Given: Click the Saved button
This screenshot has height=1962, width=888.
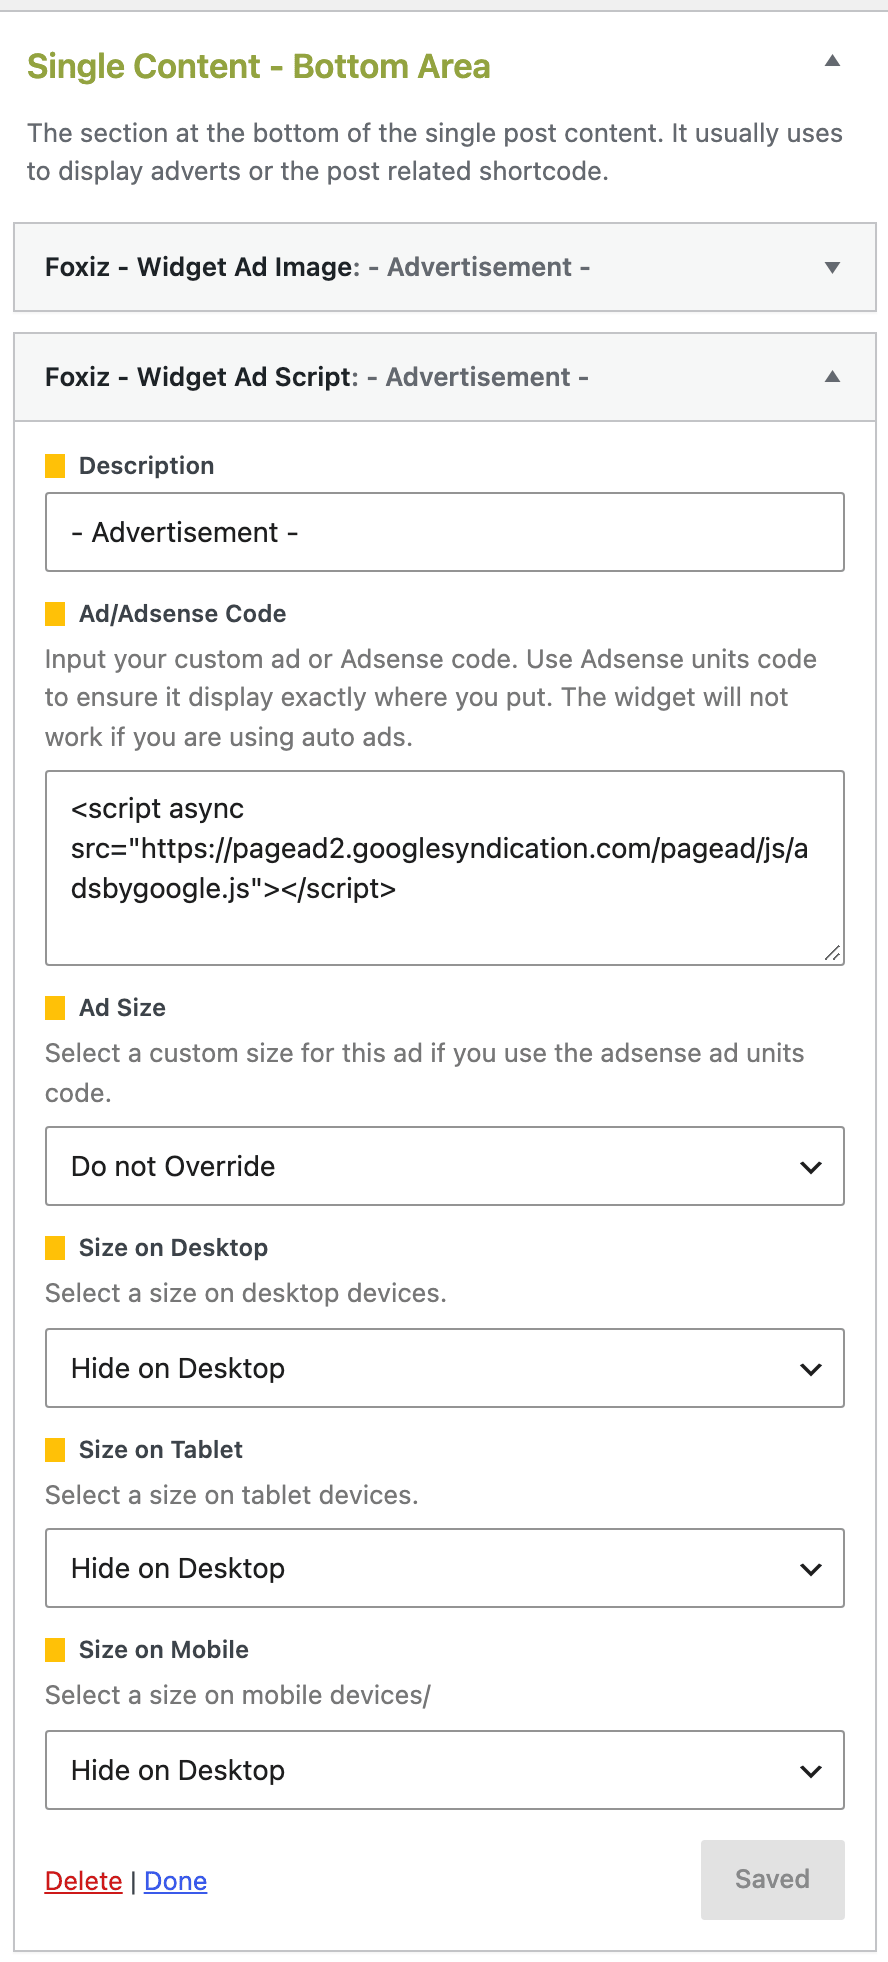Looking at the screenshot, I should coord(773,1880).
